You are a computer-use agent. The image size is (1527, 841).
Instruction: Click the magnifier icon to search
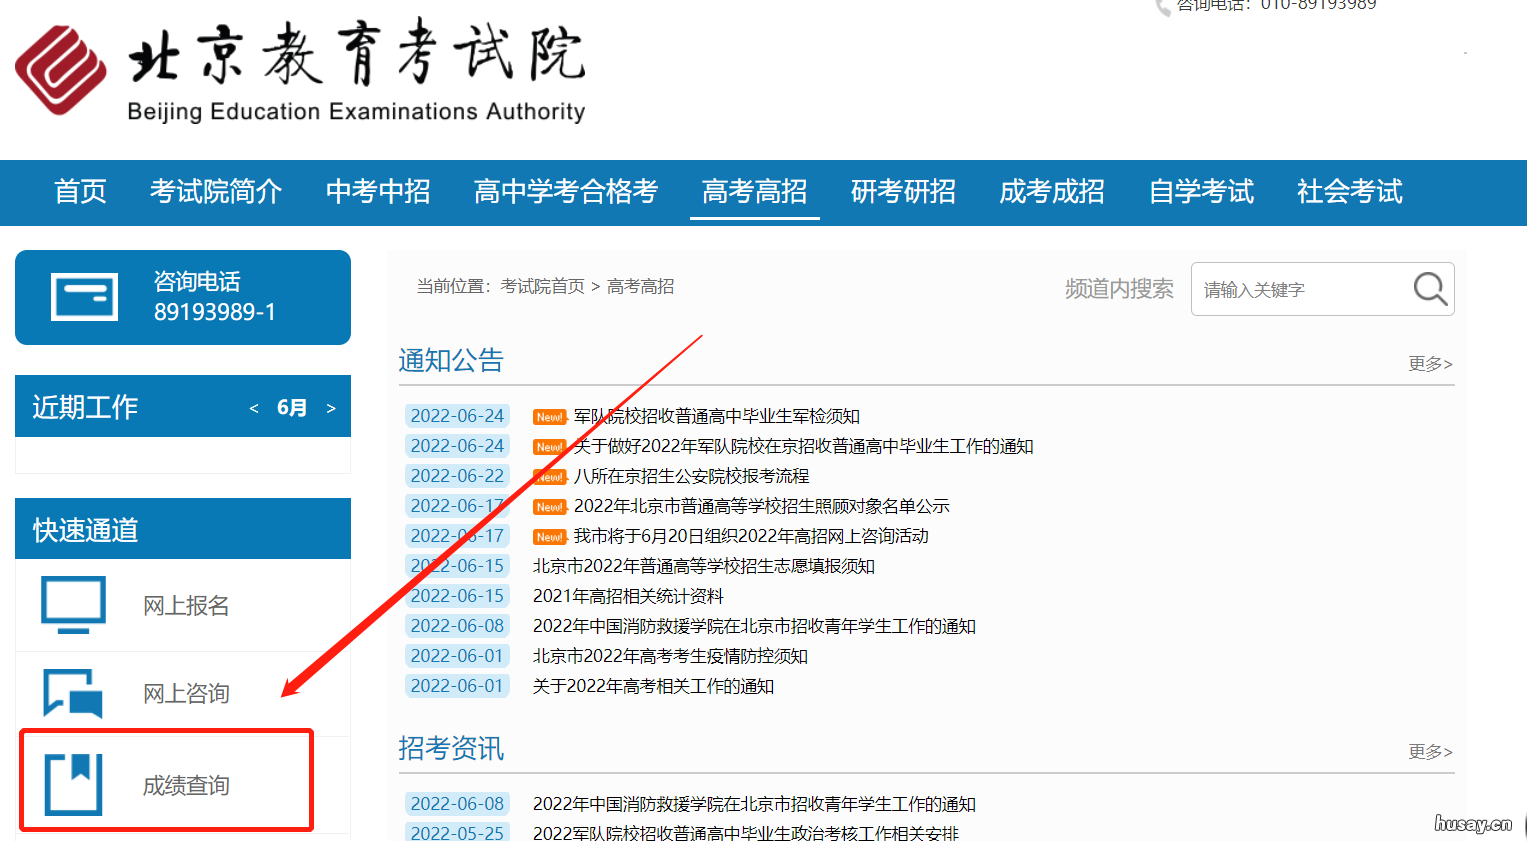(1429, 289)
